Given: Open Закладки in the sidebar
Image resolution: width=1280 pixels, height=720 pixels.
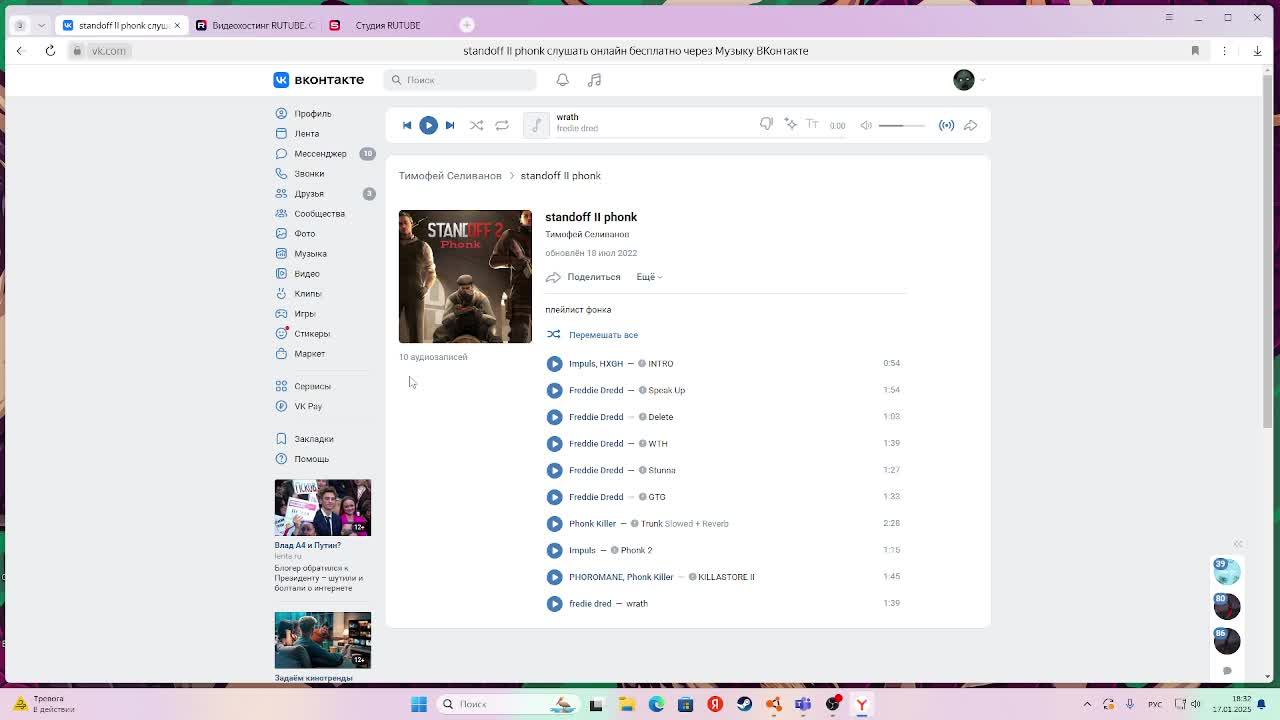Looking at the screenshot, I should (313, 439).
